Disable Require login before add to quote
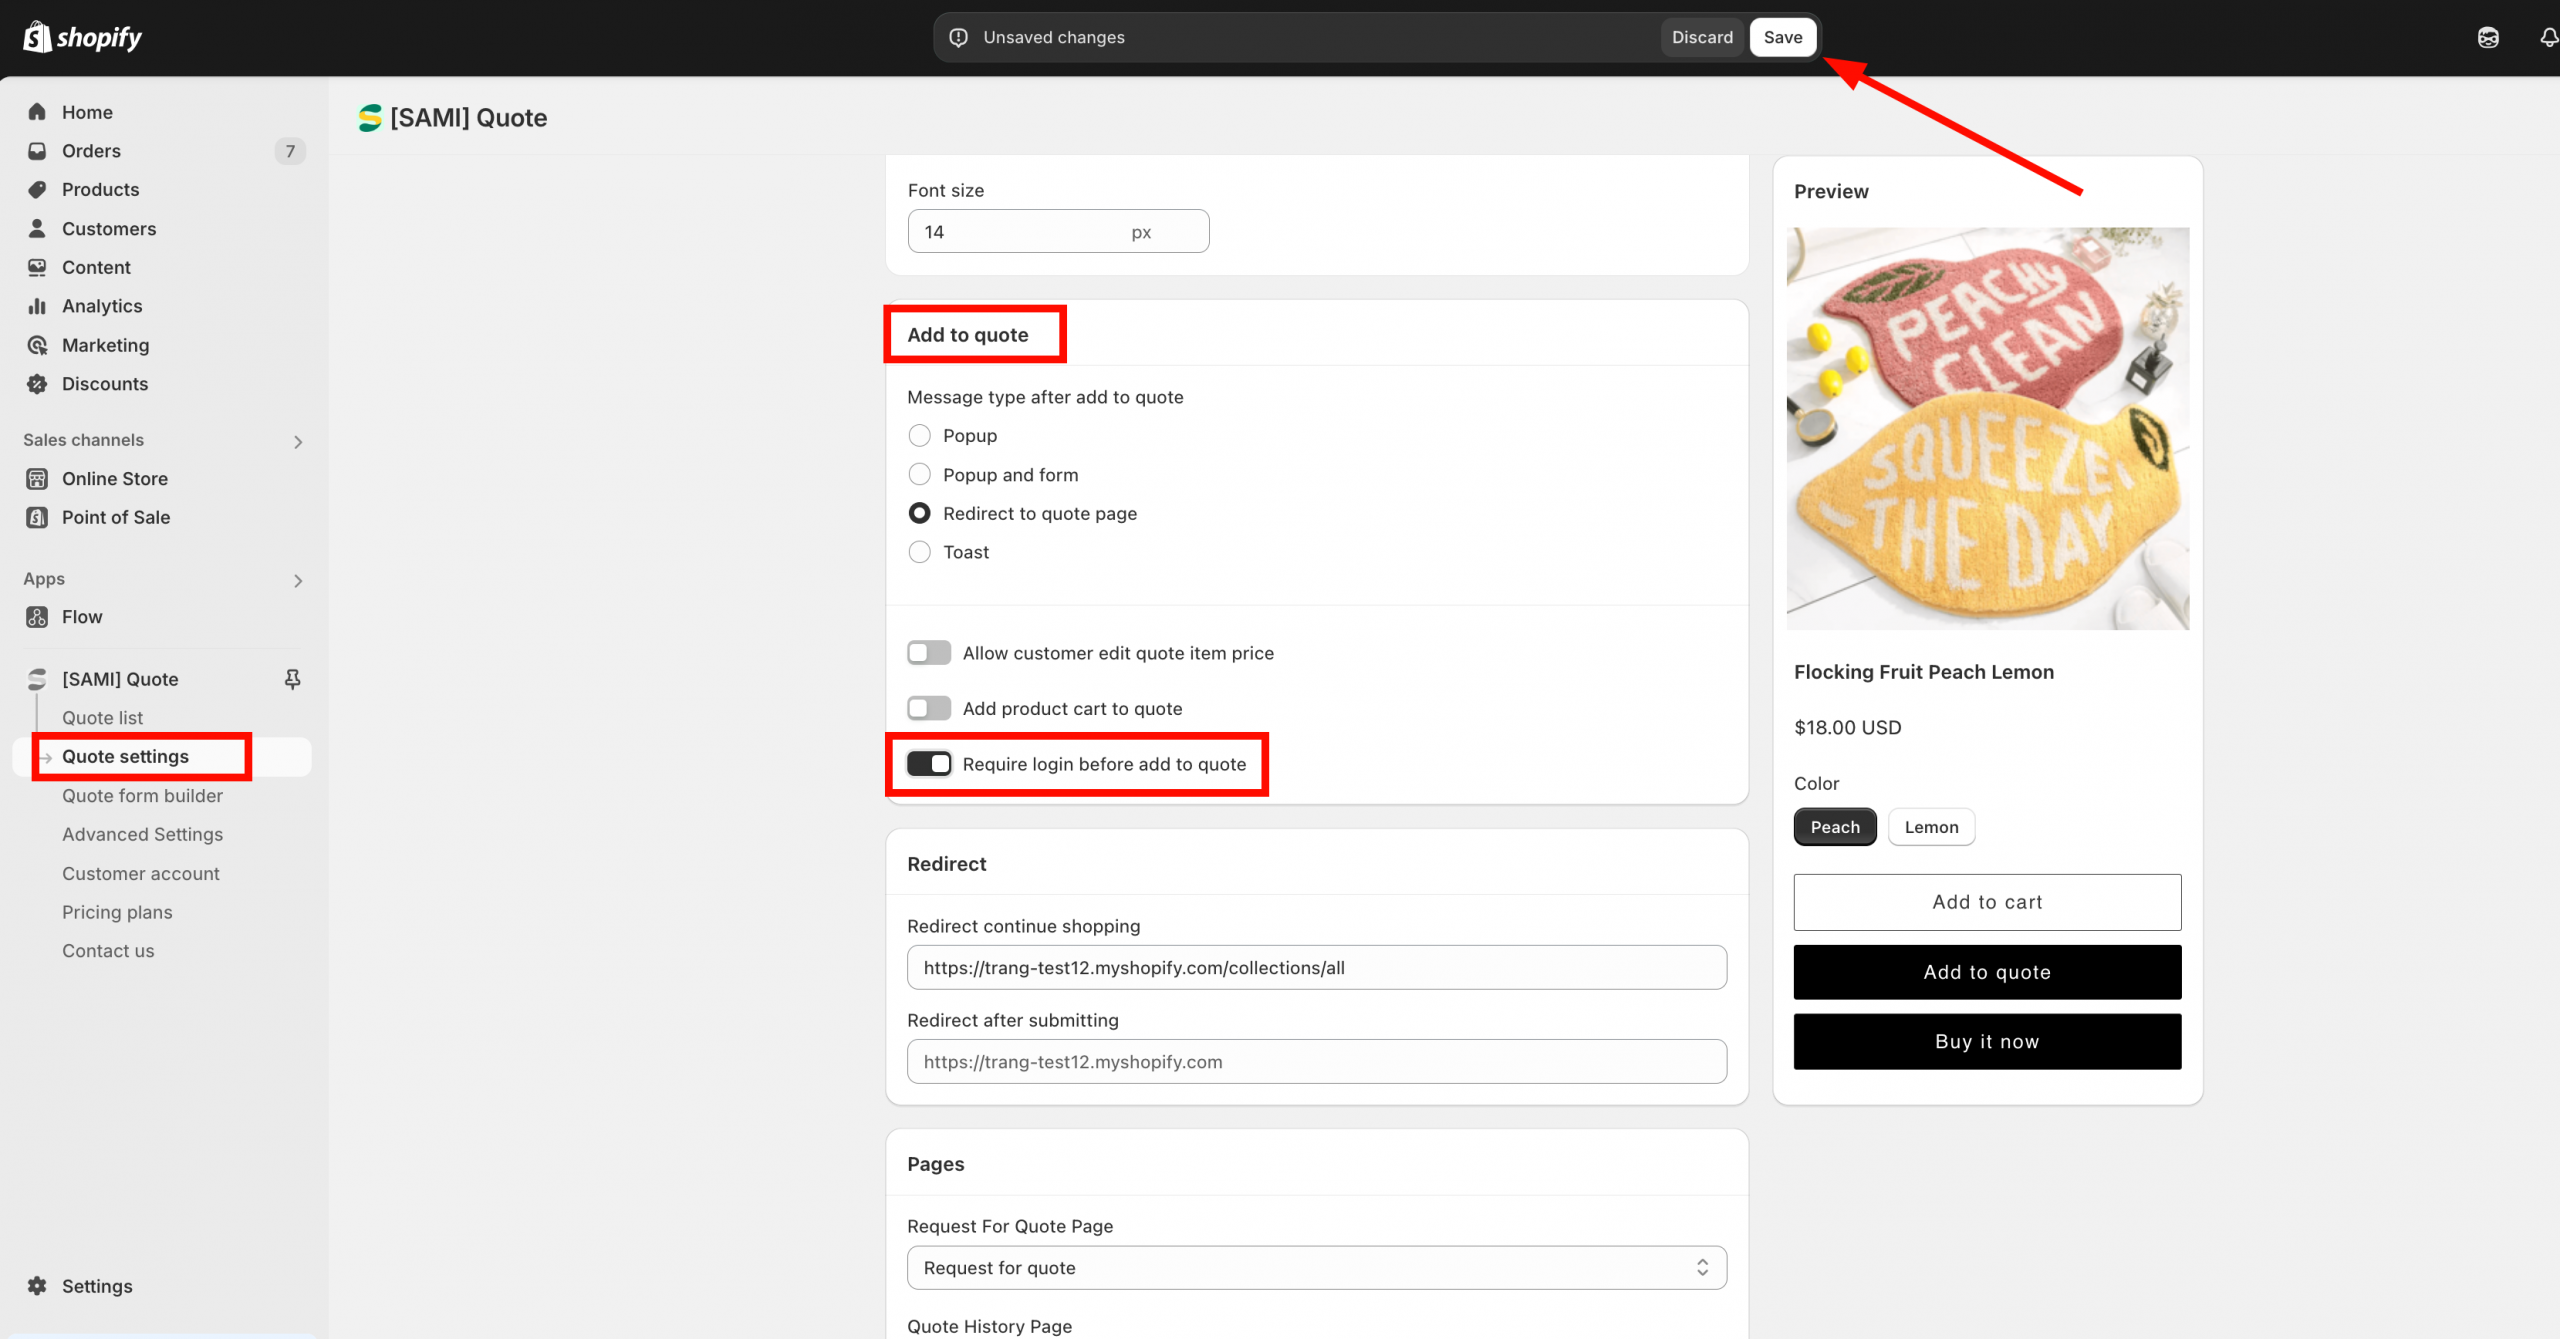This screenshot has width=2560, height=1339. pyautogui.click(x=929, y=764)
